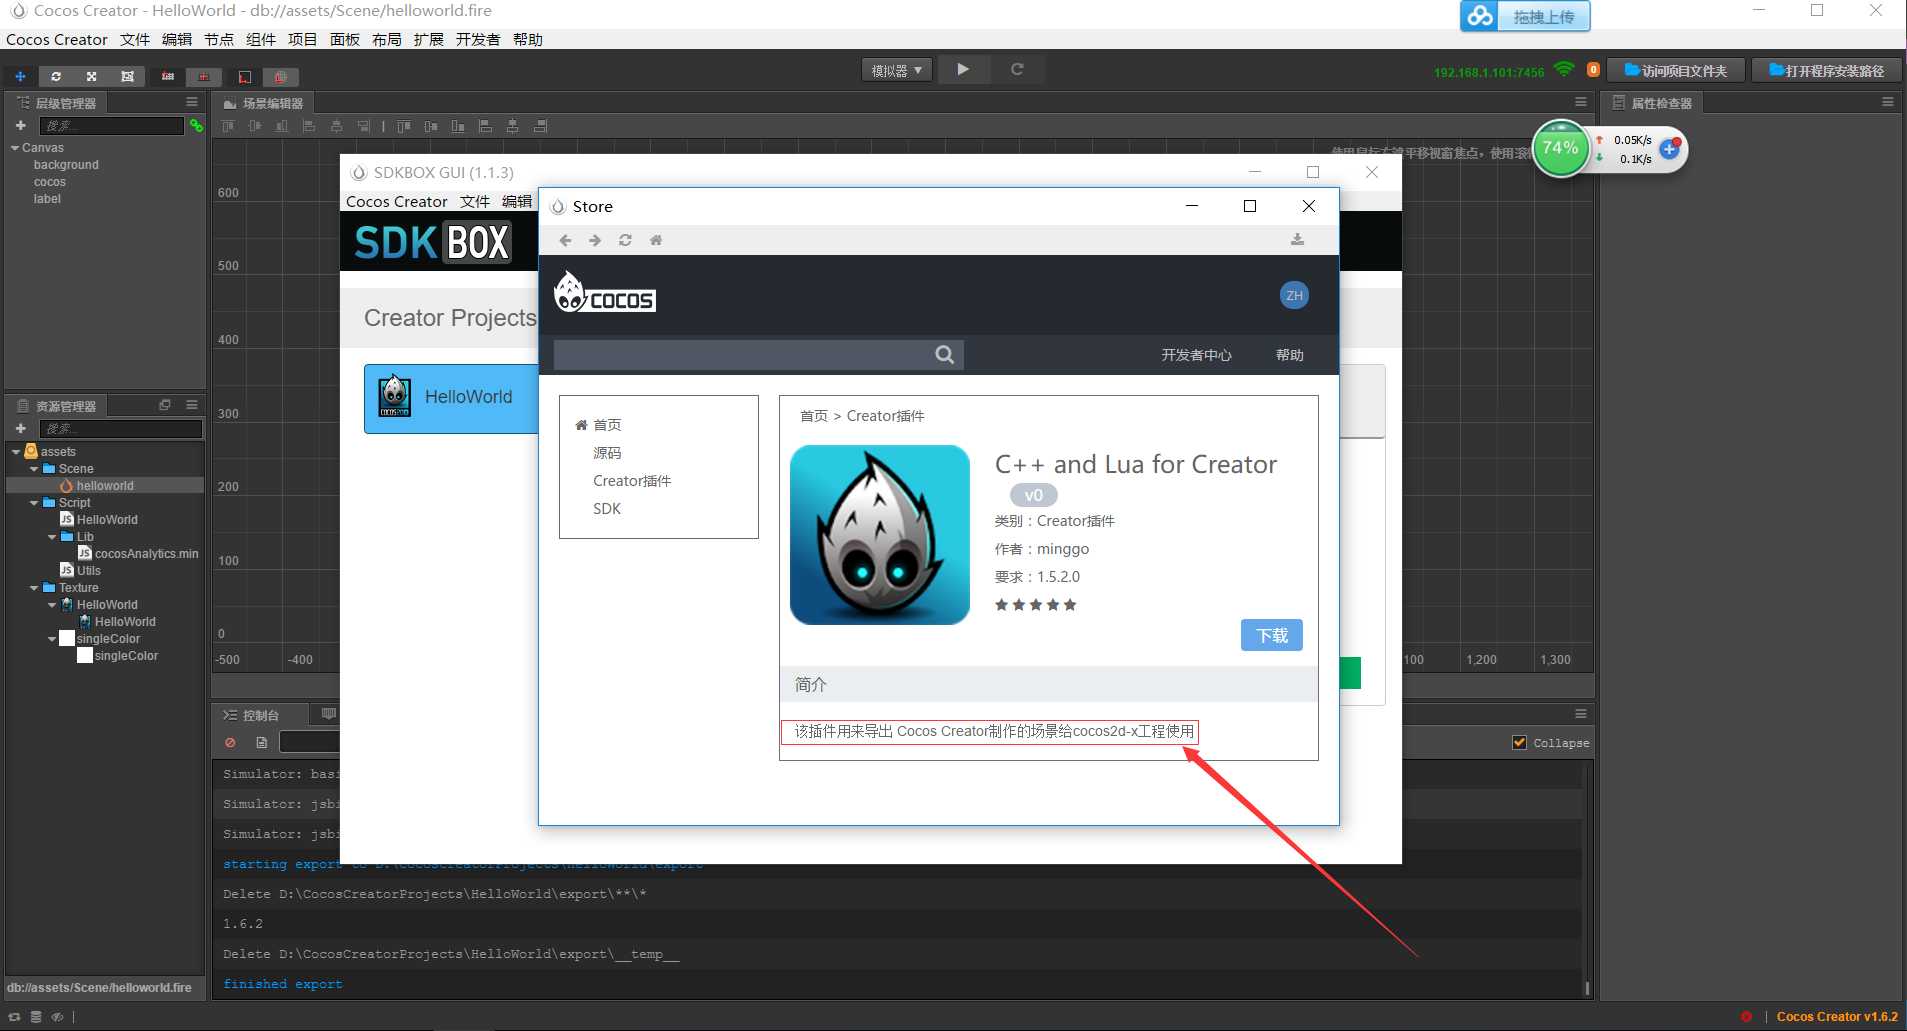
Task: Click 访问项目文件夹 button
Action: click(1676, 70)
